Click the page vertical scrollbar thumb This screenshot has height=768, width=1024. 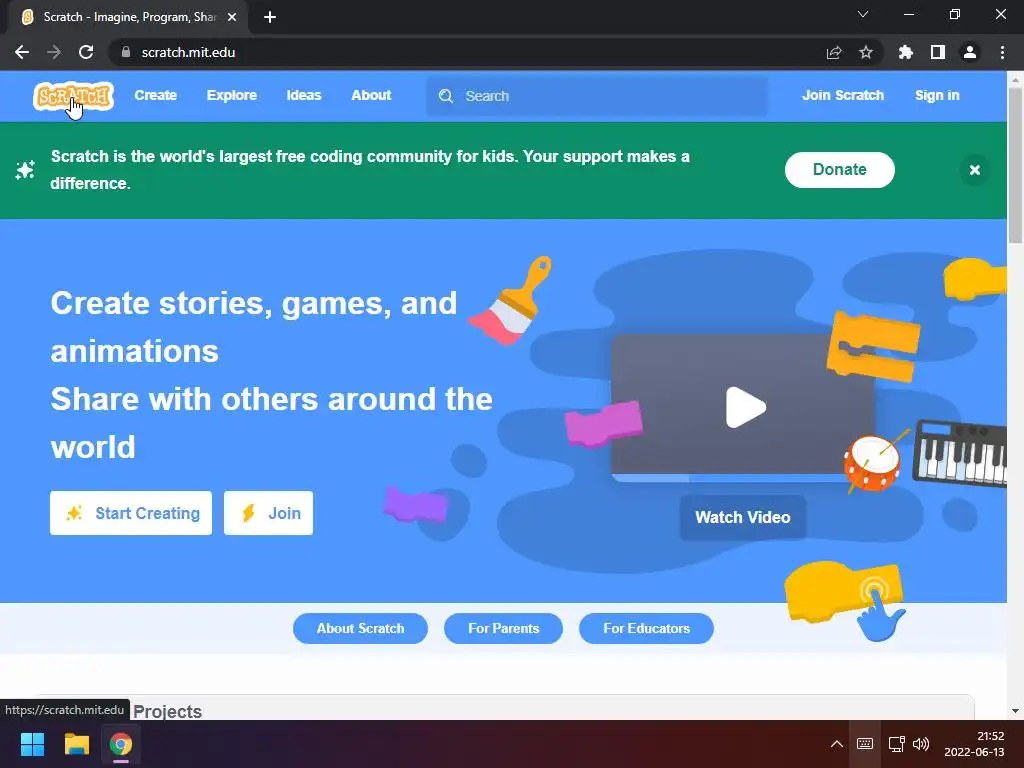[x=1015, y=165]
